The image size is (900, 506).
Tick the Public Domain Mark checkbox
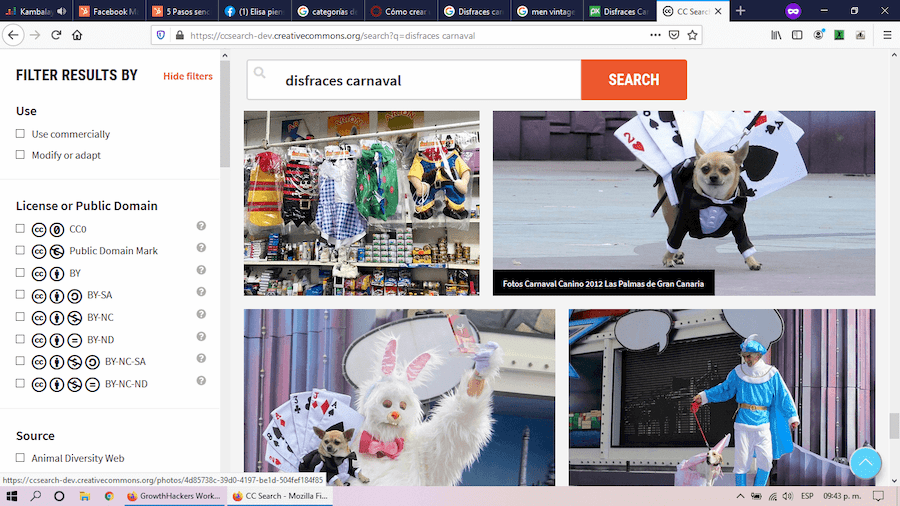coord(21,251)
